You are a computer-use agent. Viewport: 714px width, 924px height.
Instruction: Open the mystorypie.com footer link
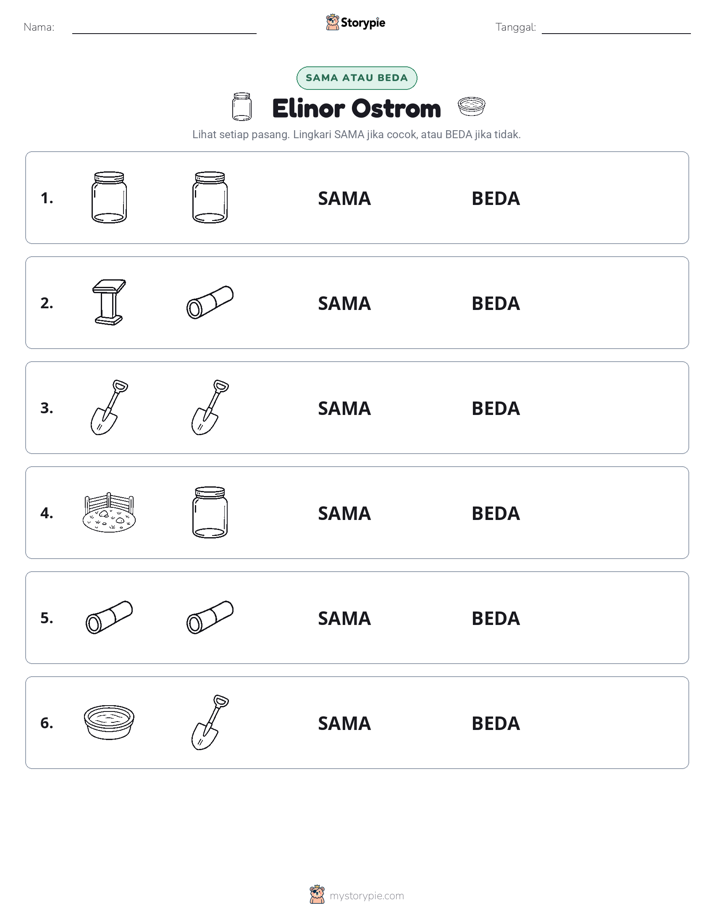[366, 896]
